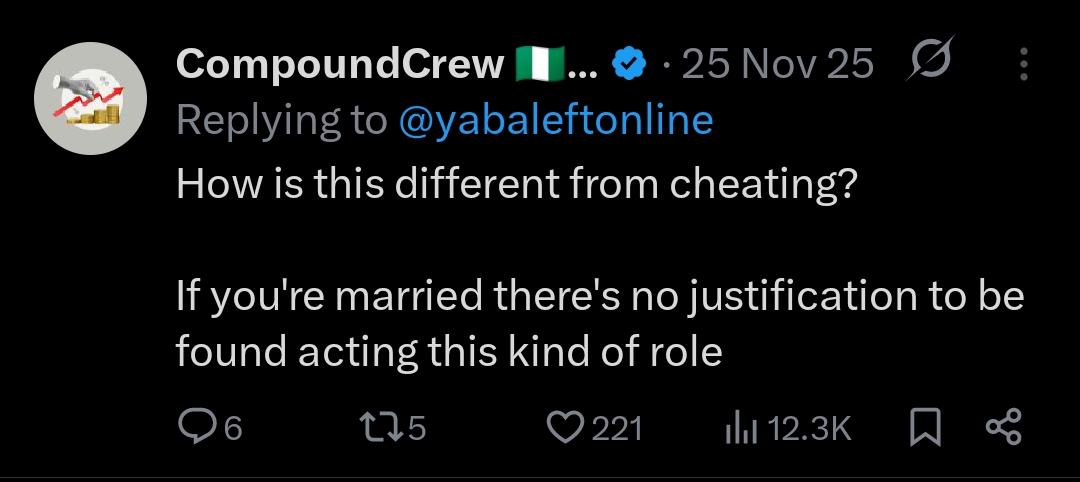Click the repost count of 5
Screen dimensions: 1080x482
pos(417,429)
